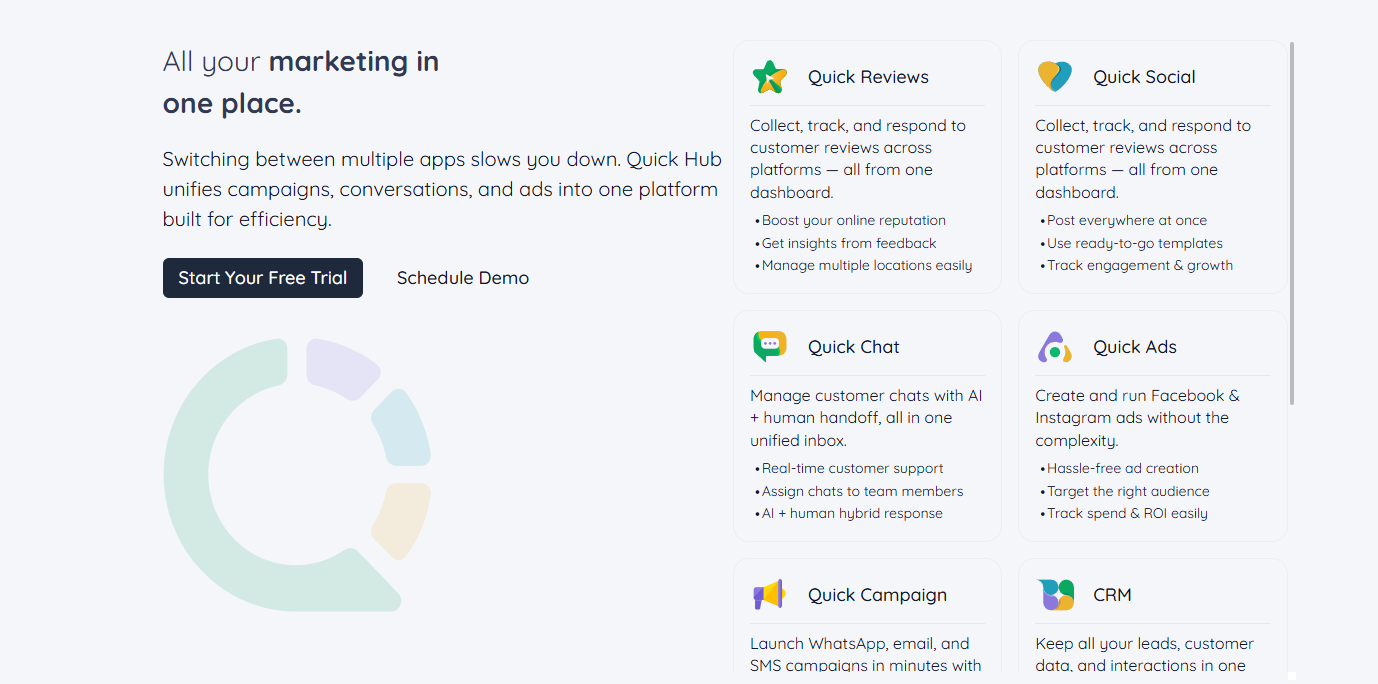This screenshot has width=1378, height=684.
Task: Click the Quick Chat description text
Action: click(866, 418)
